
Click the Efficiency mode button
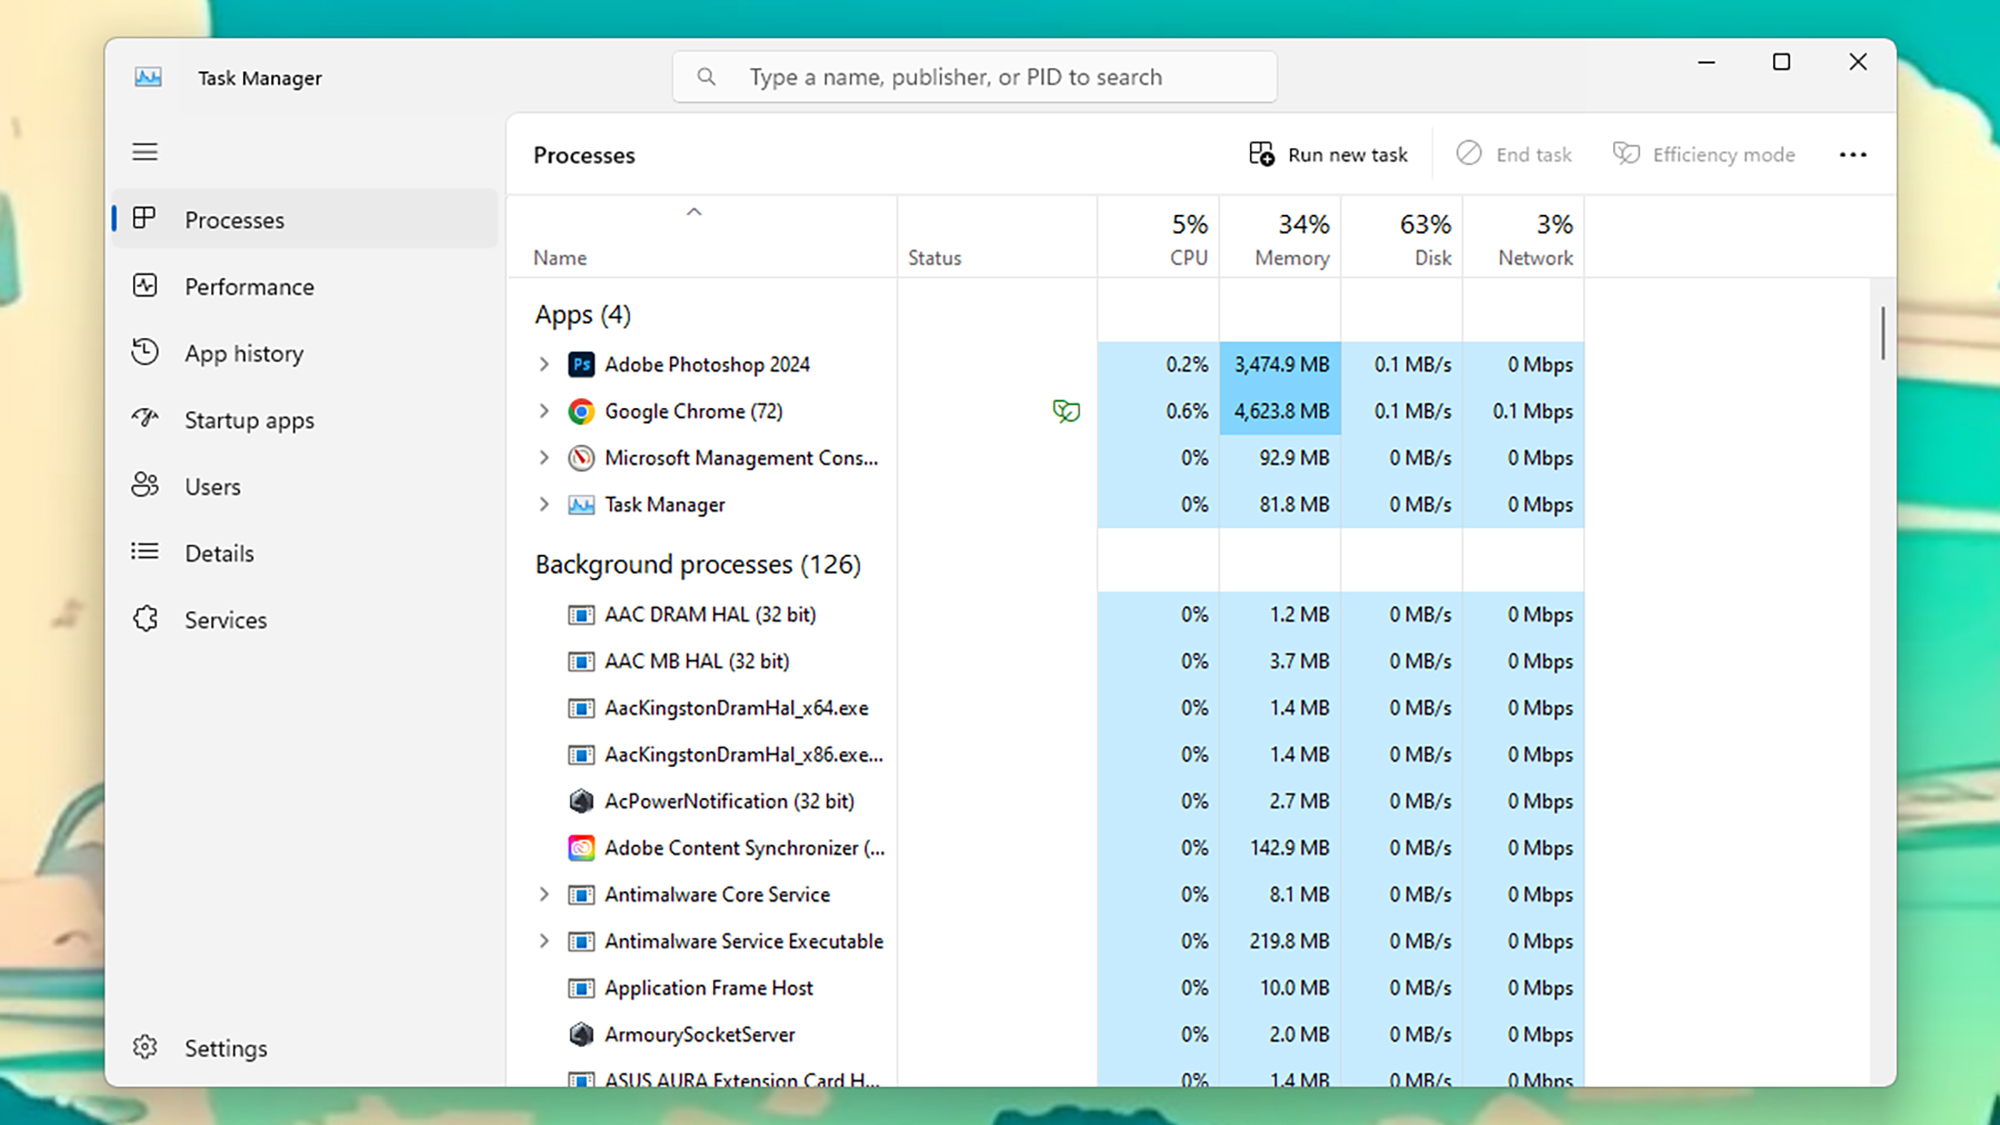[1704, 154]
